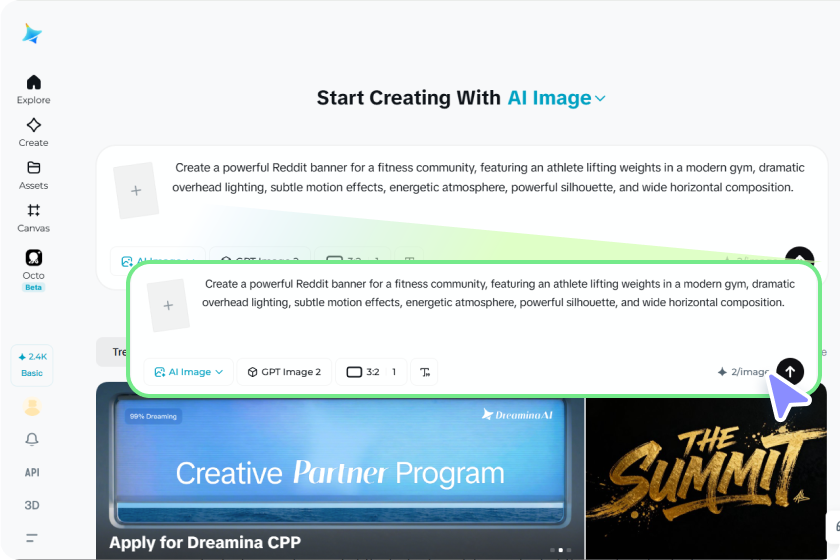Open the user profile avatar
This screenshot has height=560, width=840.
coord(32,407)
